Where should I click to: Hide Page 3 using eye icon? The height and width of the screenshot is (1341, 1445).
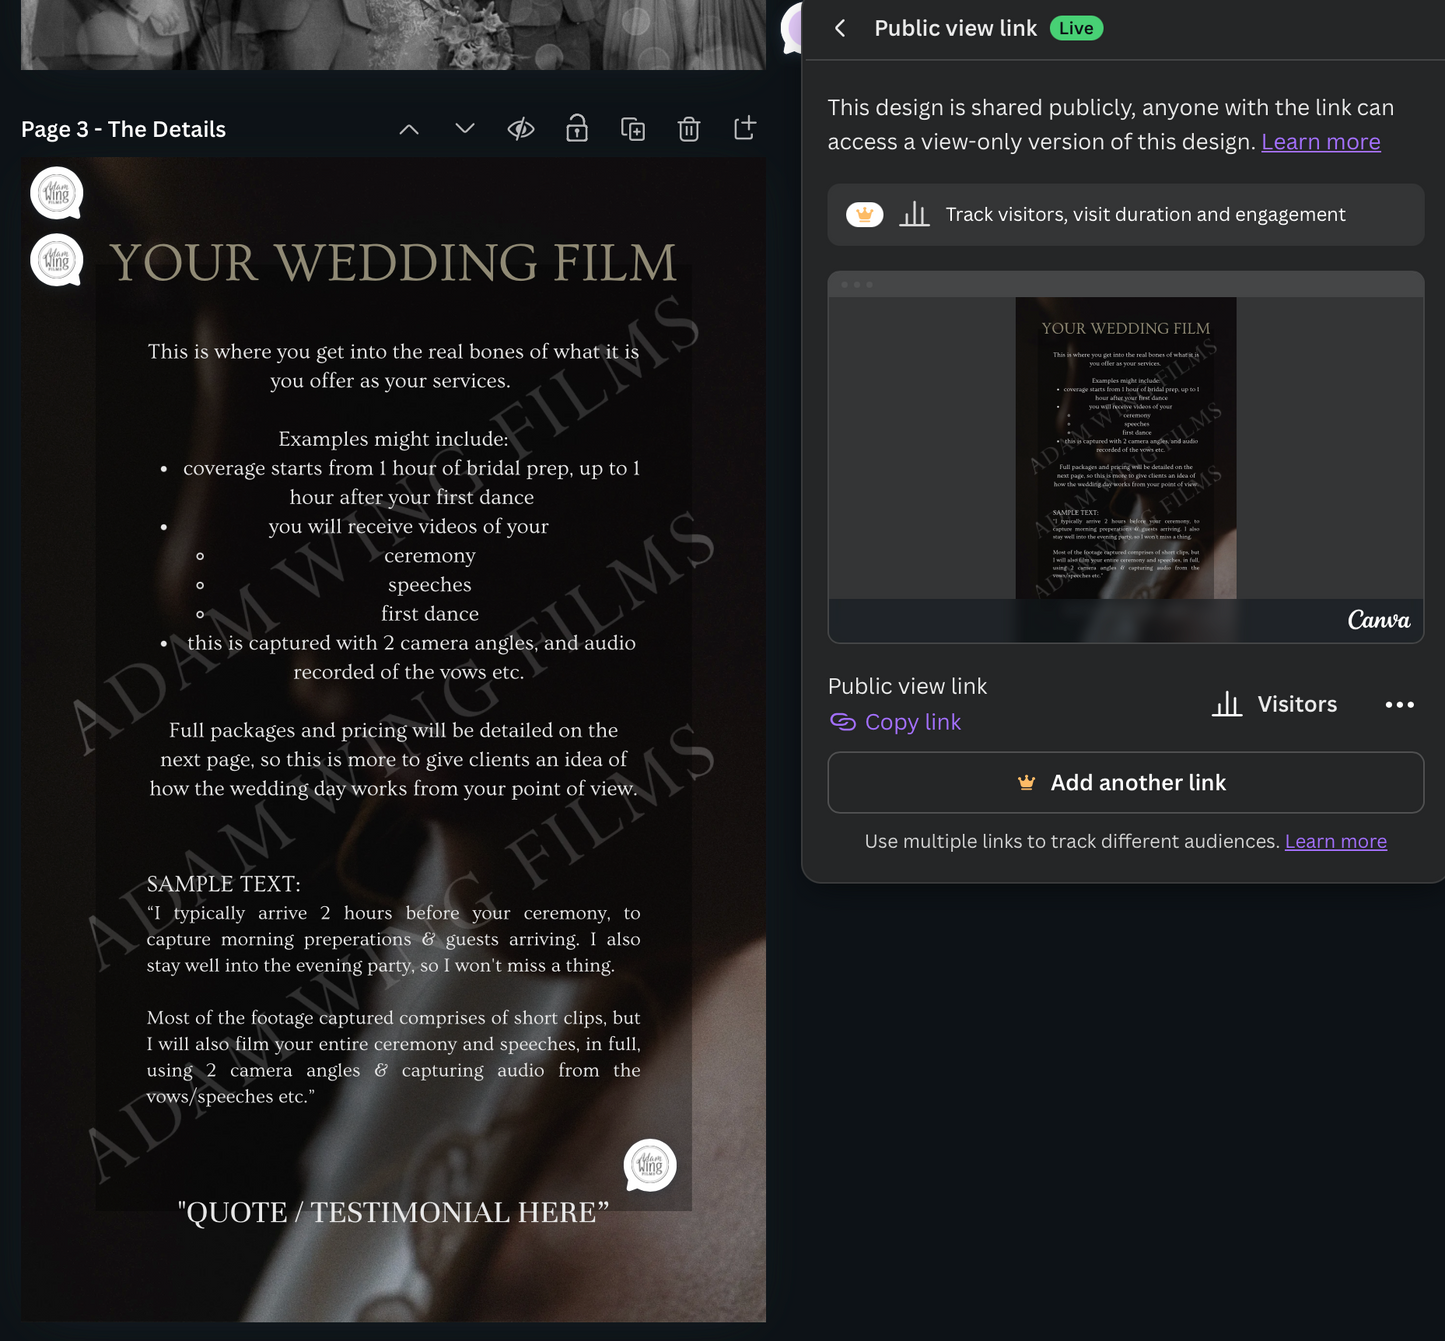pyautogui.click(x=521, y=129)
